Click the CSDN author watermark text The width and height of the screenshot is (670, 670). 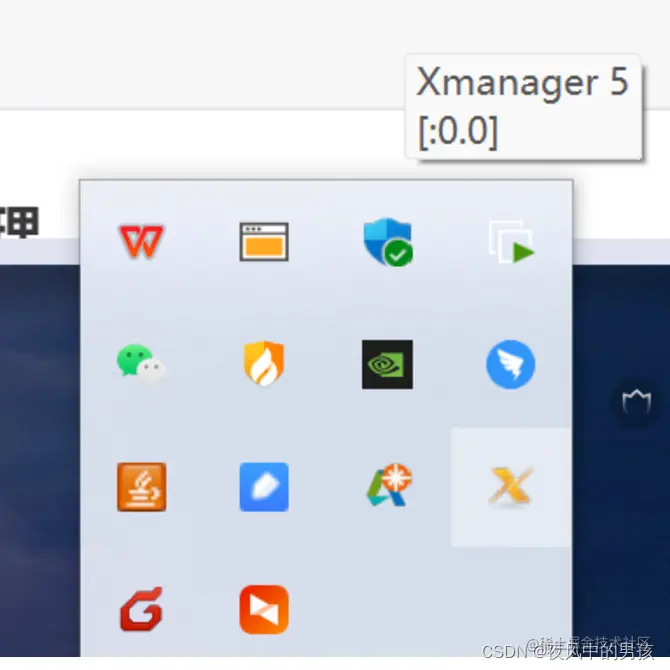click(568, 651)
